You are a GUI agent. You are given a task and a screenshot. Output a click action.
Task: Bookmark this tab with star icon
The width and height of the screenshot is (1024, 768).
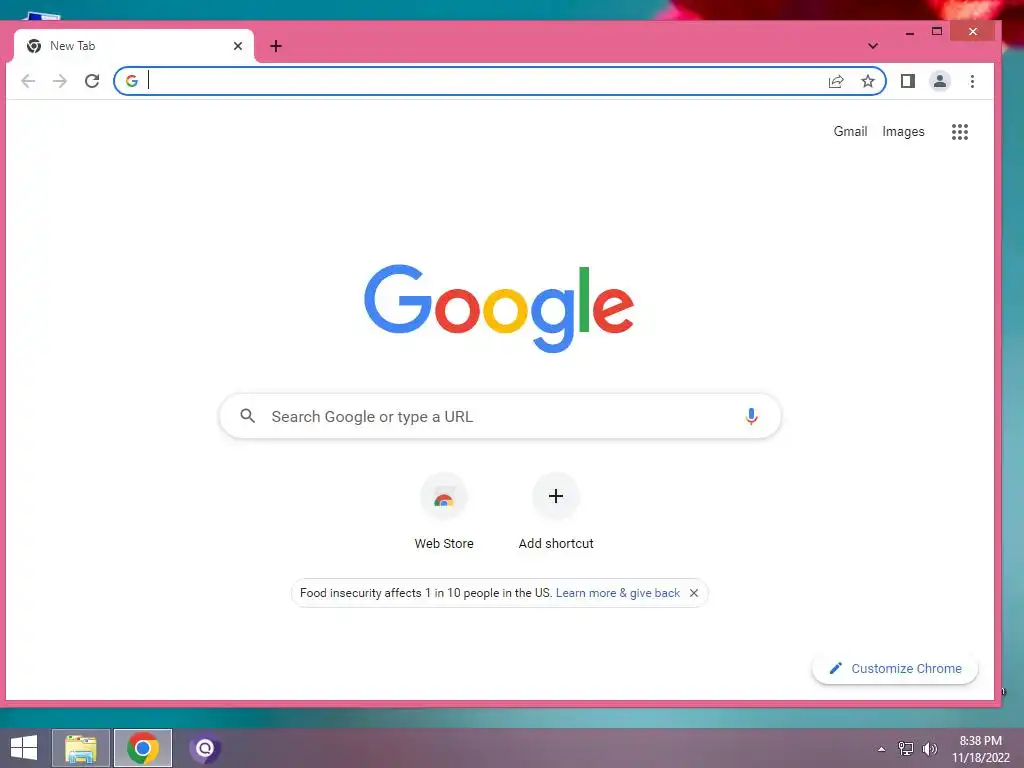point(867,81)
